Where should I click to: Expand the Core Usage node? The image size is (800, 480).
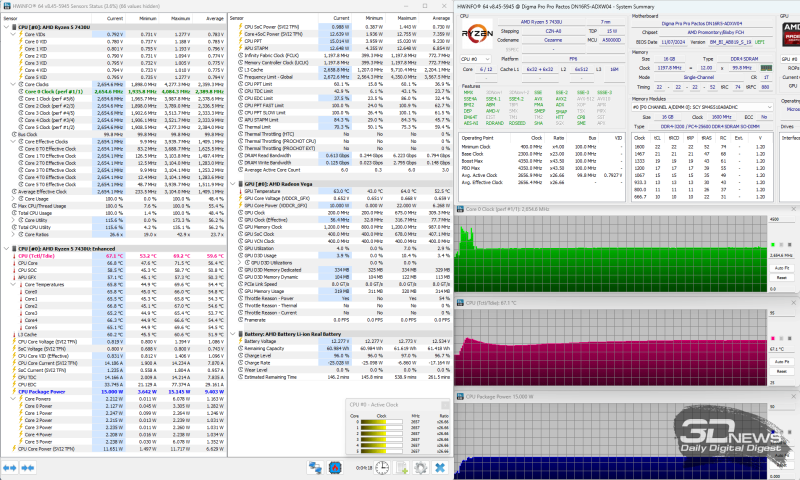pos(13,199)
